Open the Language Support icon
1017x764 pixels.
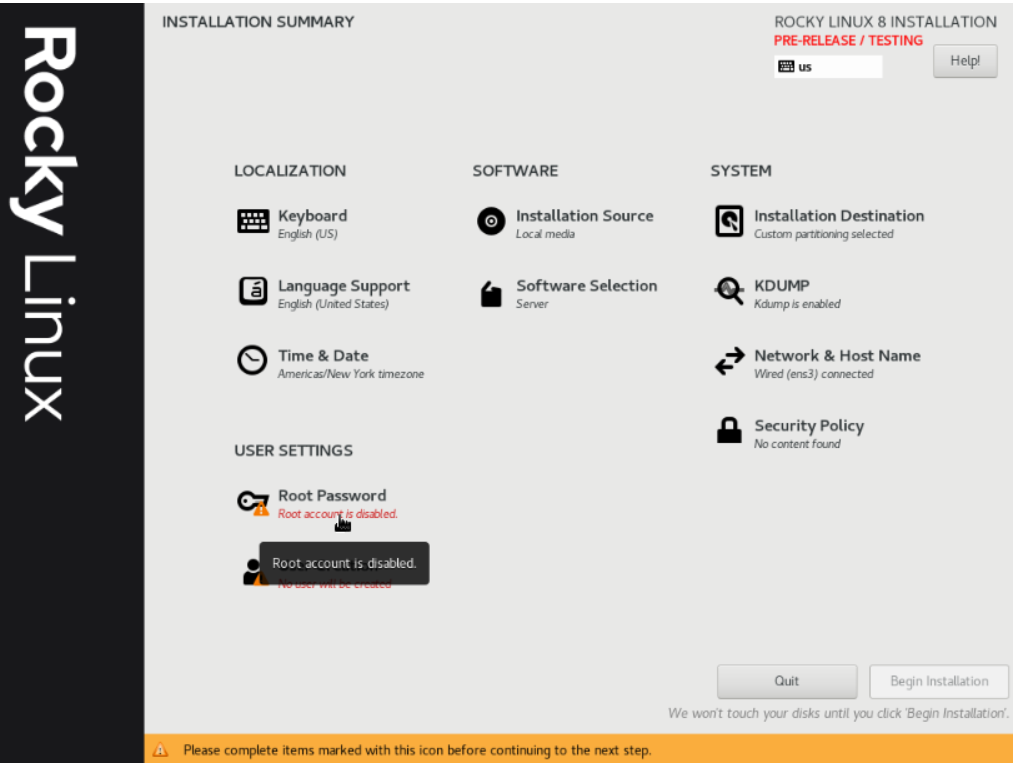click(253, 291)
